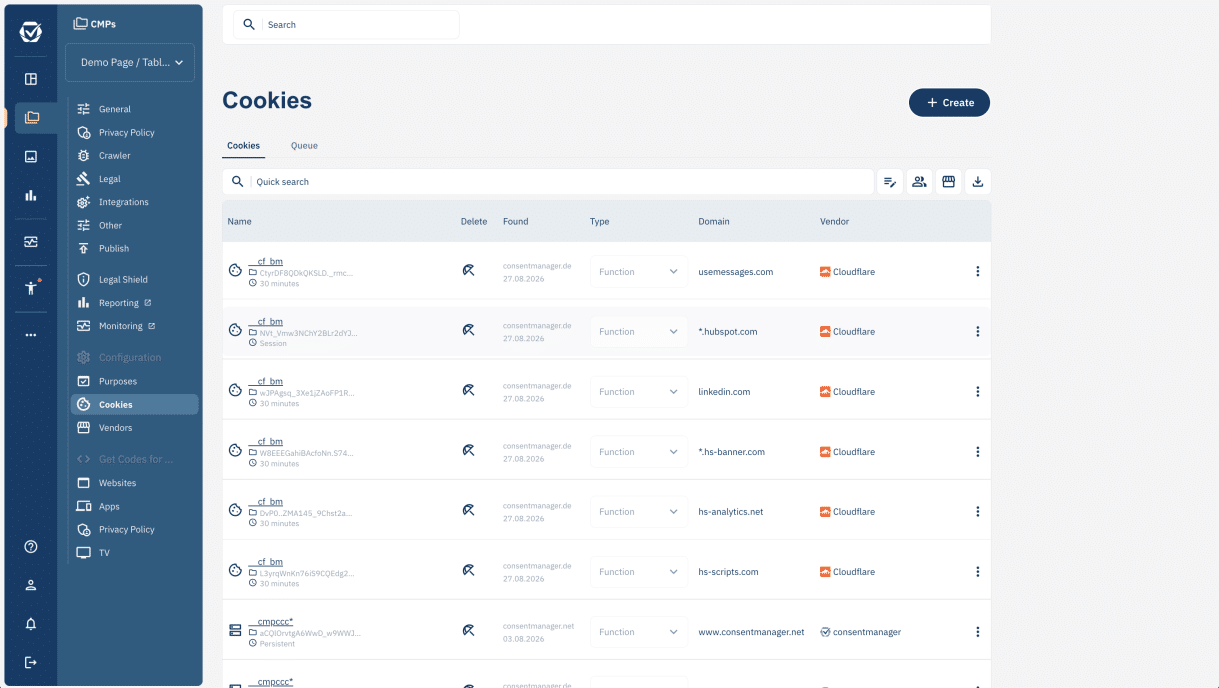Go to Integrations in the sidebar

[123, 202]
